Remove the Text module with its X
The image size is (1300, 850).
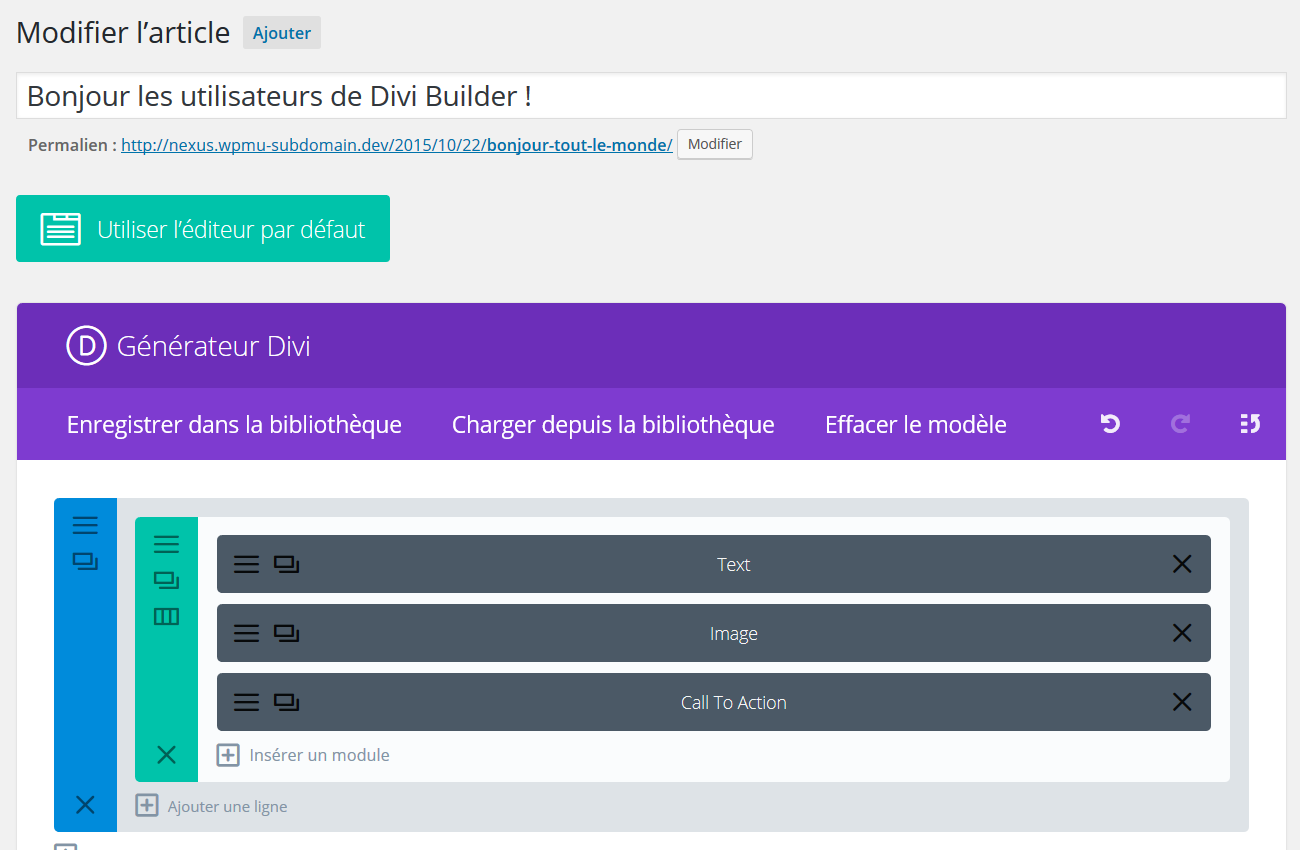[1181, 564]
